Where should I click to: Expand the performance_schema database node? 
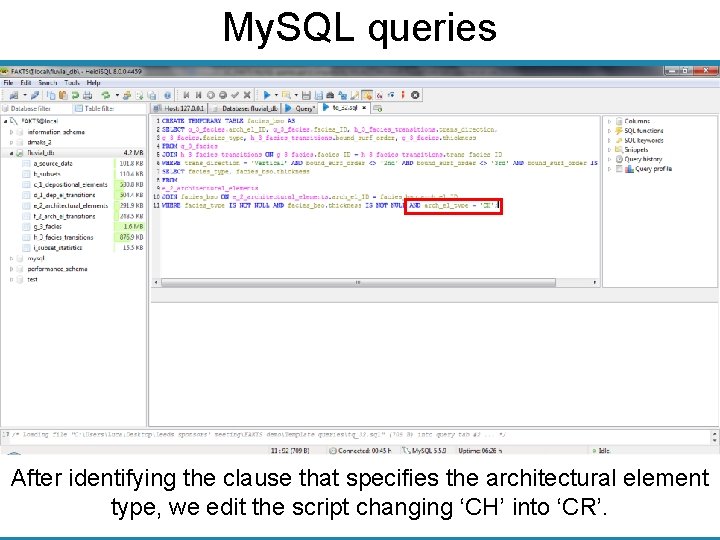tap(11, 269)
